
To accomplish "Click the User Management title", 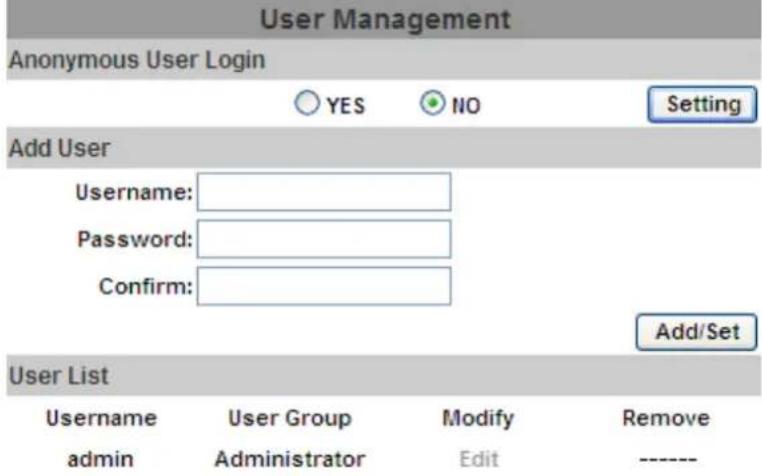I will (385, 19).
